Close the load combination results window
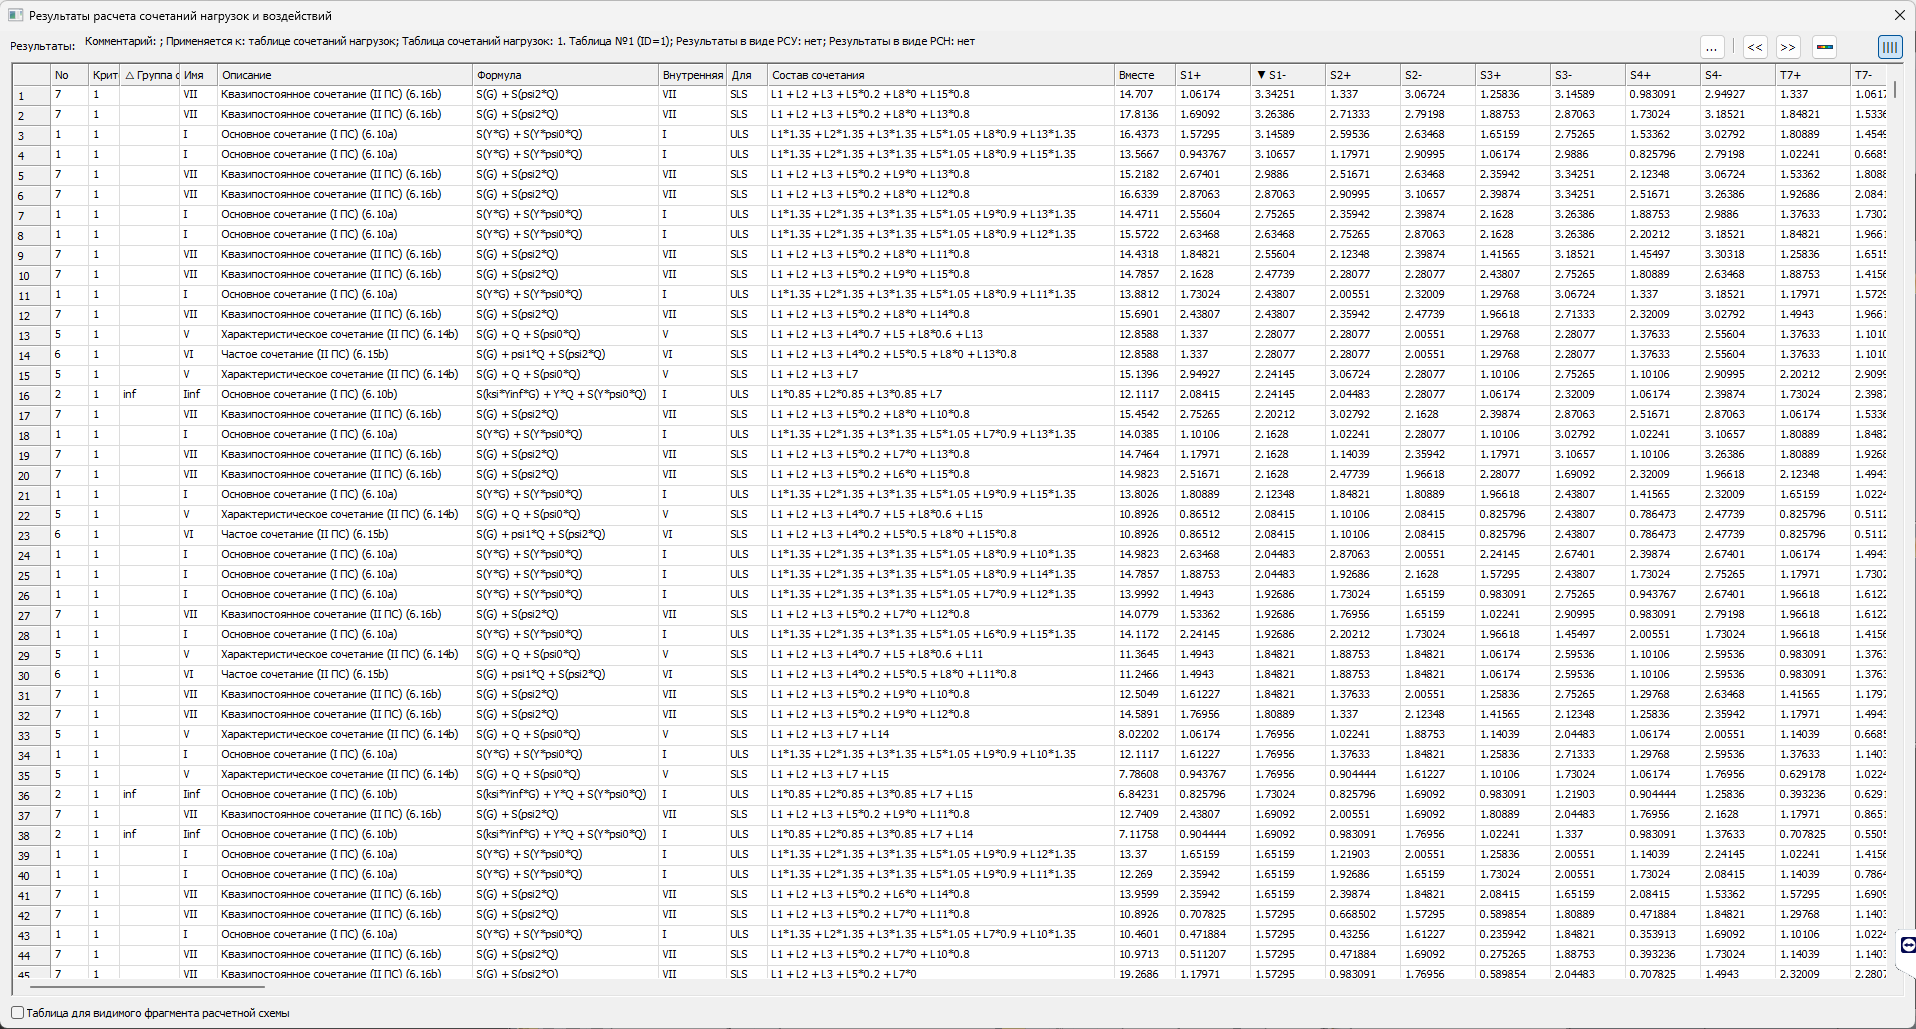 1899,15
